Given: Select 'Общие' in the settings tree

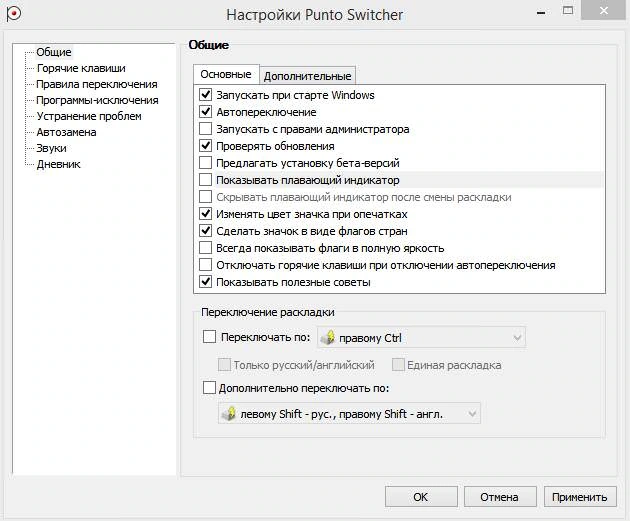Looking at the screenshot, I should [54, 52].
